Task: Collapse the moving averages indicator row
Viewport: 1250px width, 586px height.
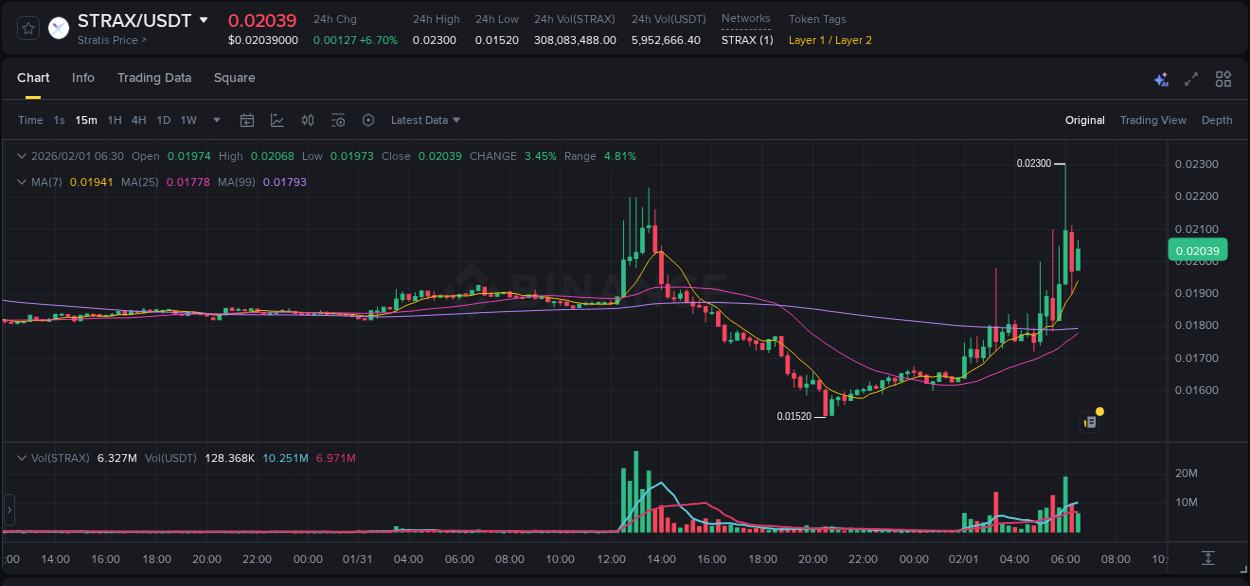Action: (x=21, y=182)
